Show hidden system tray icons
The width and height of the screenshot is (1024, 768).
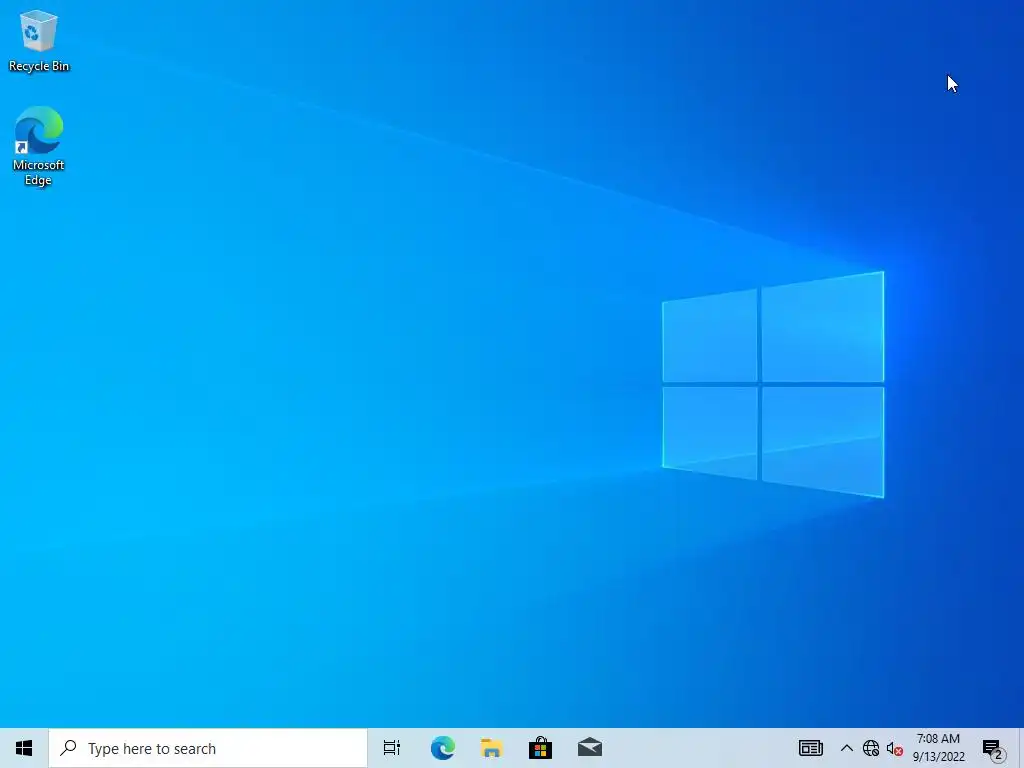click(846, 748)
